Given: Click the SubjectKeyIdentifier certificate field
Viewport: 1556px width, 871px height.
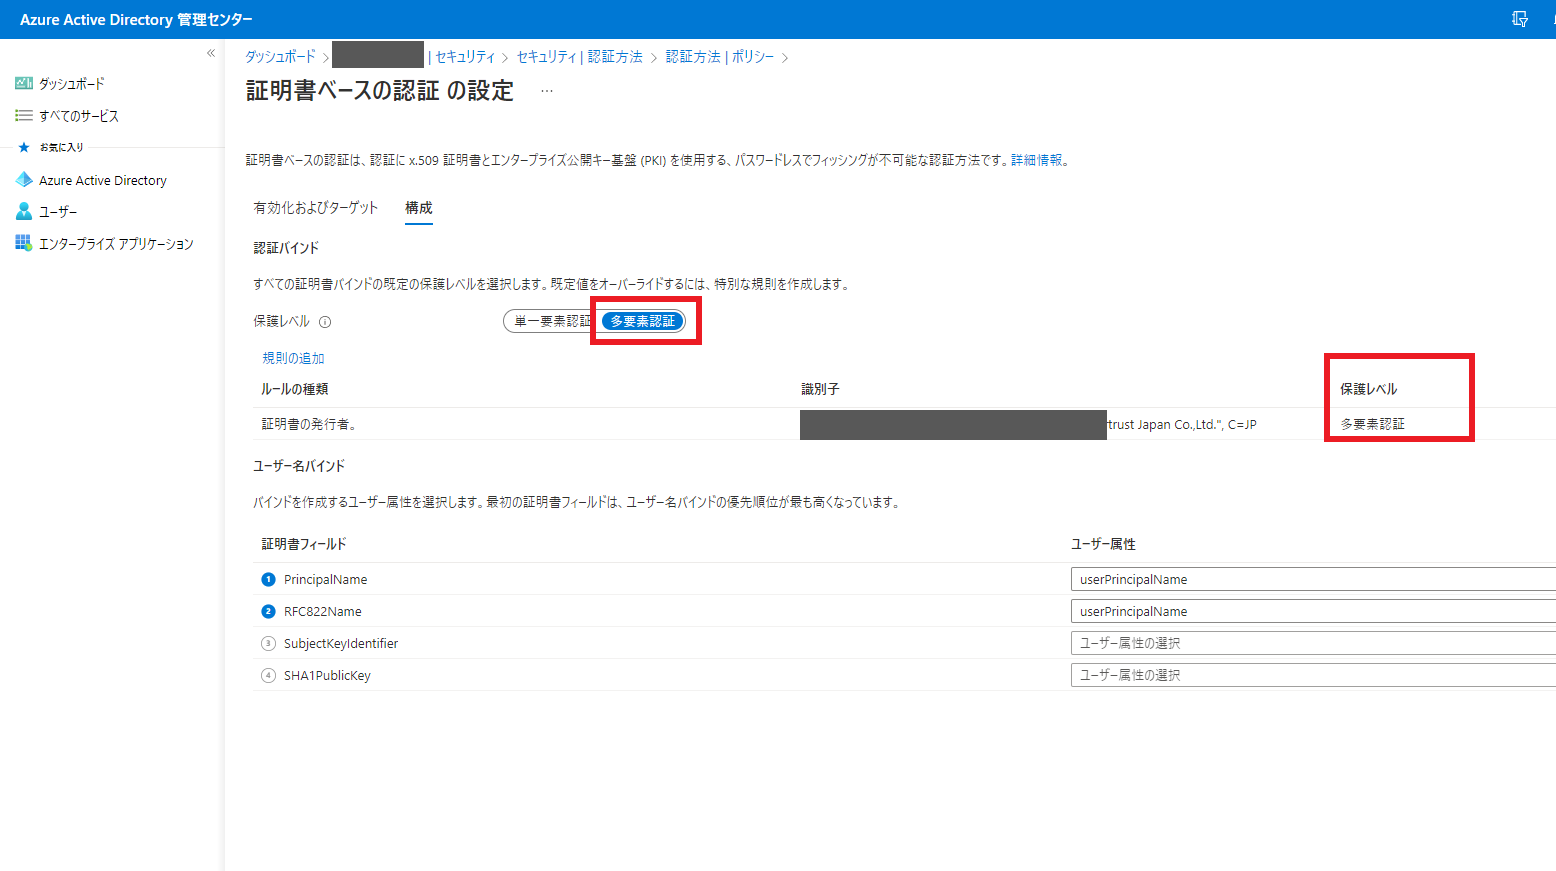Looking at the screenshot, I should [341, 643].
